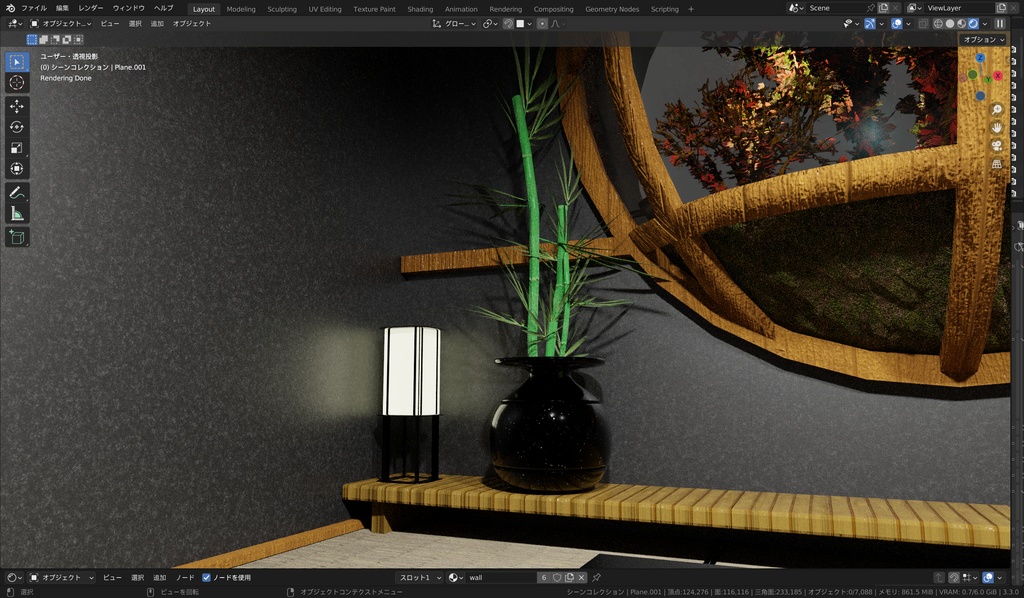Open the 3D viewport editor type dropdown
This screenshot has height=598, width=1024.
[14, 24]
